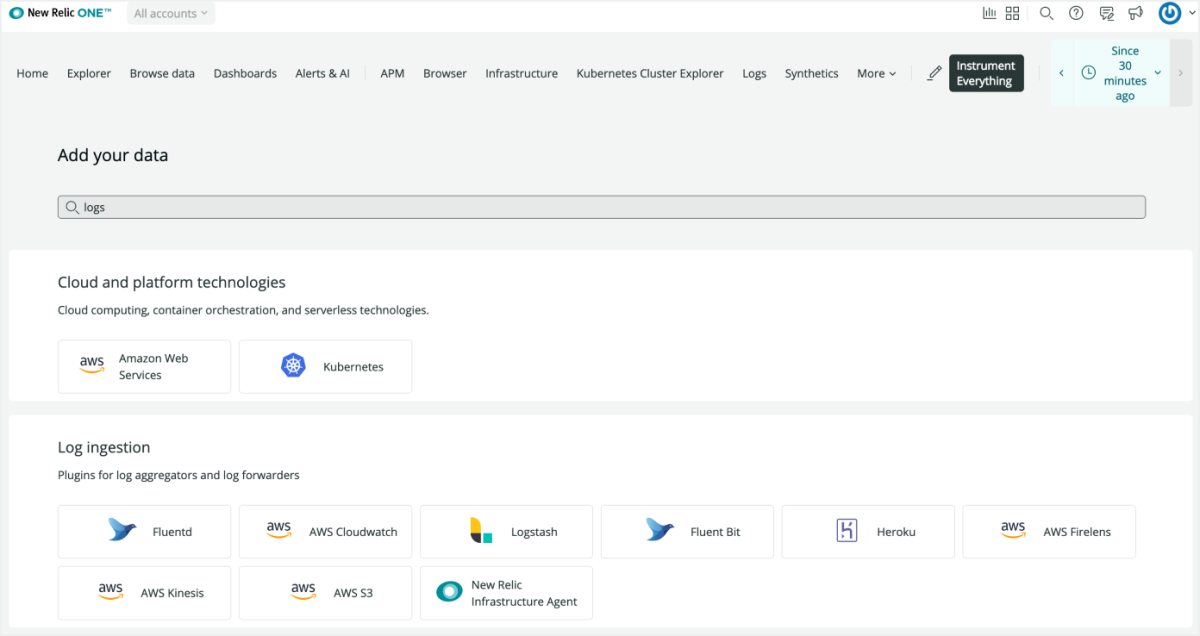This screenshot has height=636, width=1200.
Task: Click the clock icon in time picker
Action: click(x=1088, y=73)
